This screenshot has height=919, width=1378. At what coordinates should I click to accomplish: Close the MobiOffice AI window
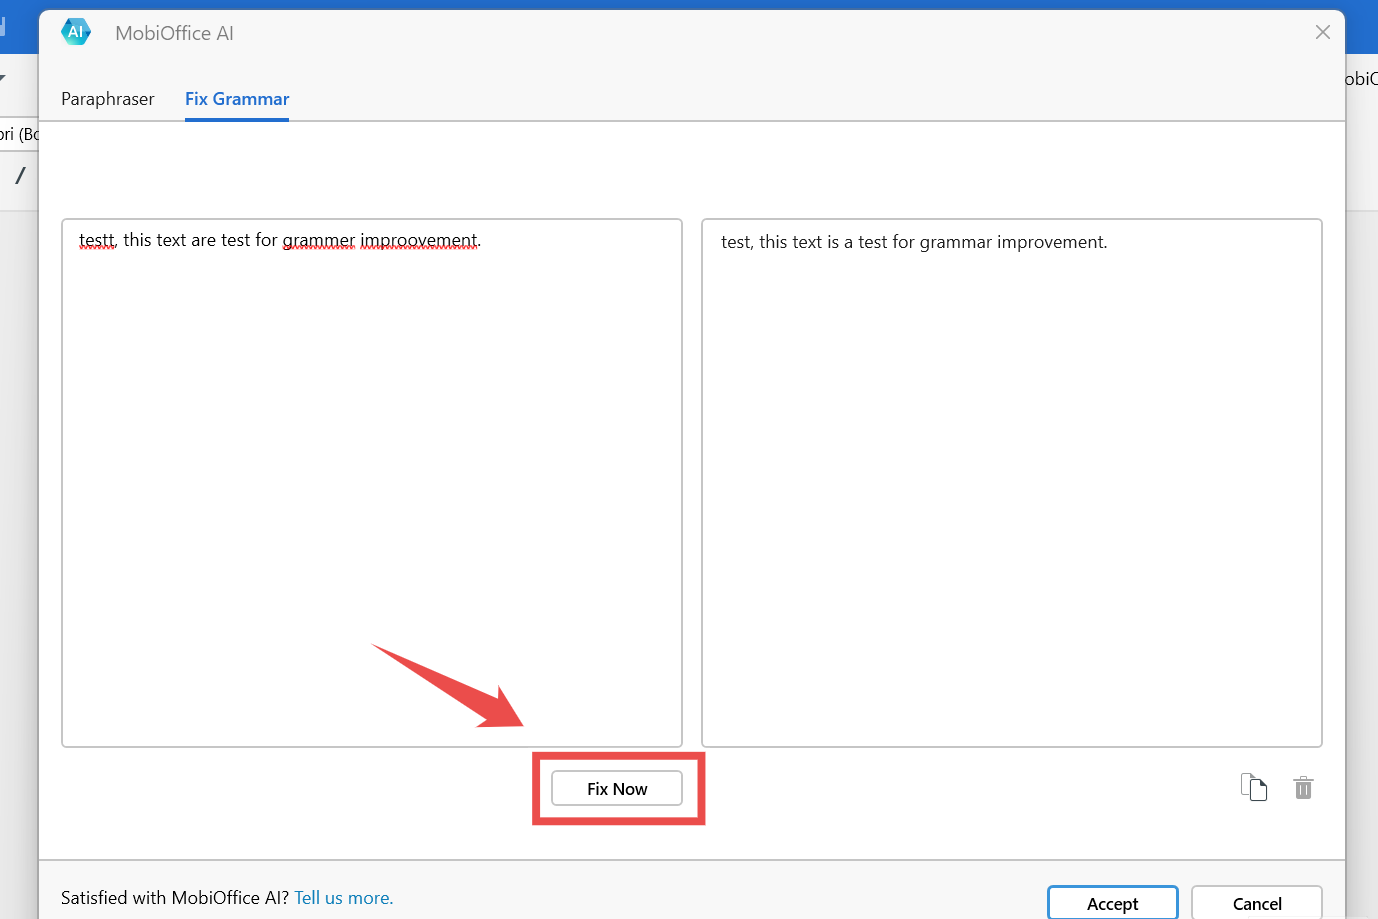pyautogui.click(x=1322, y=31)
